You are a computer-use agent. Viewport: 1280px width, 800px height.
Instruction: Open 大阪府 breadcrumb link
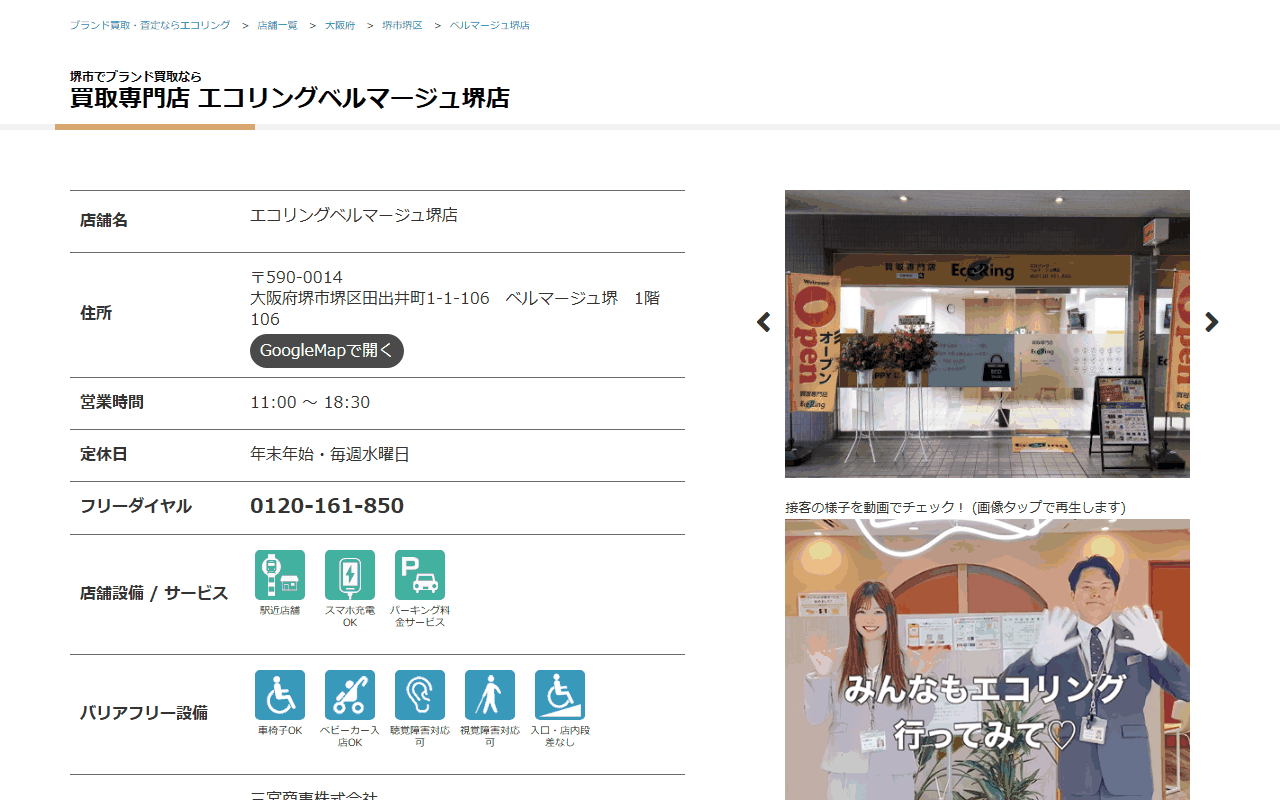340,25
